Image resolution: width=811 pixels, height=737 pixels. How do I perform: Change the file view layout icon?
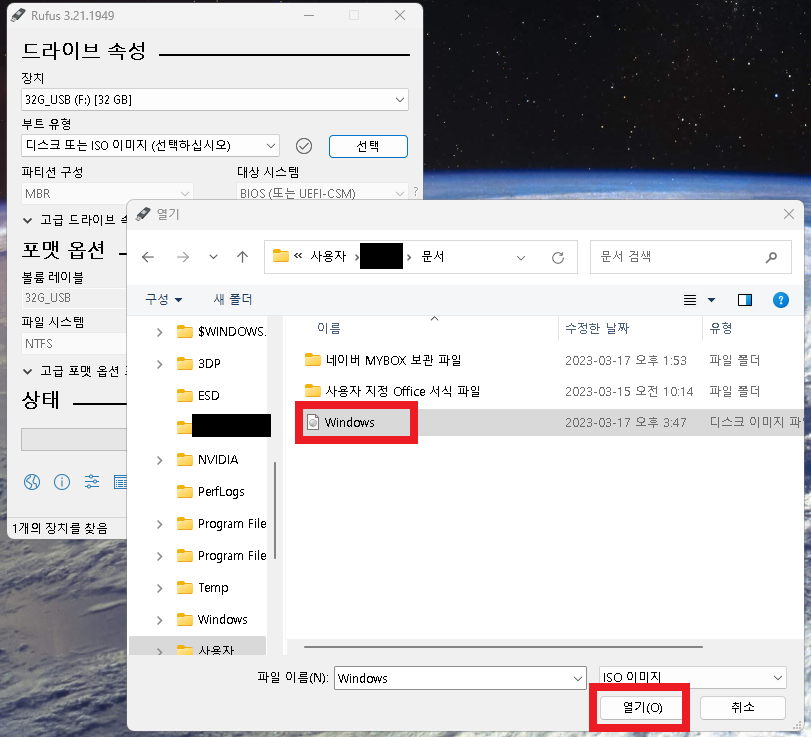pos(689,300)
